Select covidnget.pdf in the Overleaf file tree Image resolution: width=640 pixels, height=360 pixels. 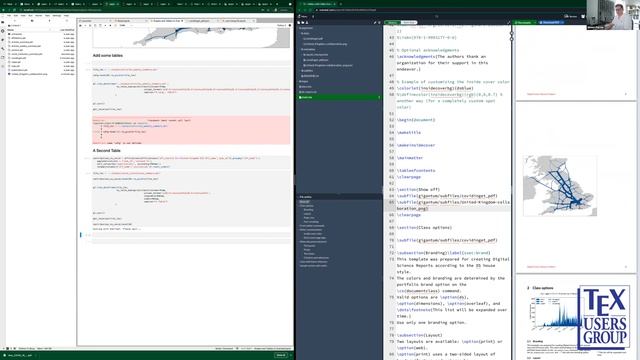click(x=314, y=39)
